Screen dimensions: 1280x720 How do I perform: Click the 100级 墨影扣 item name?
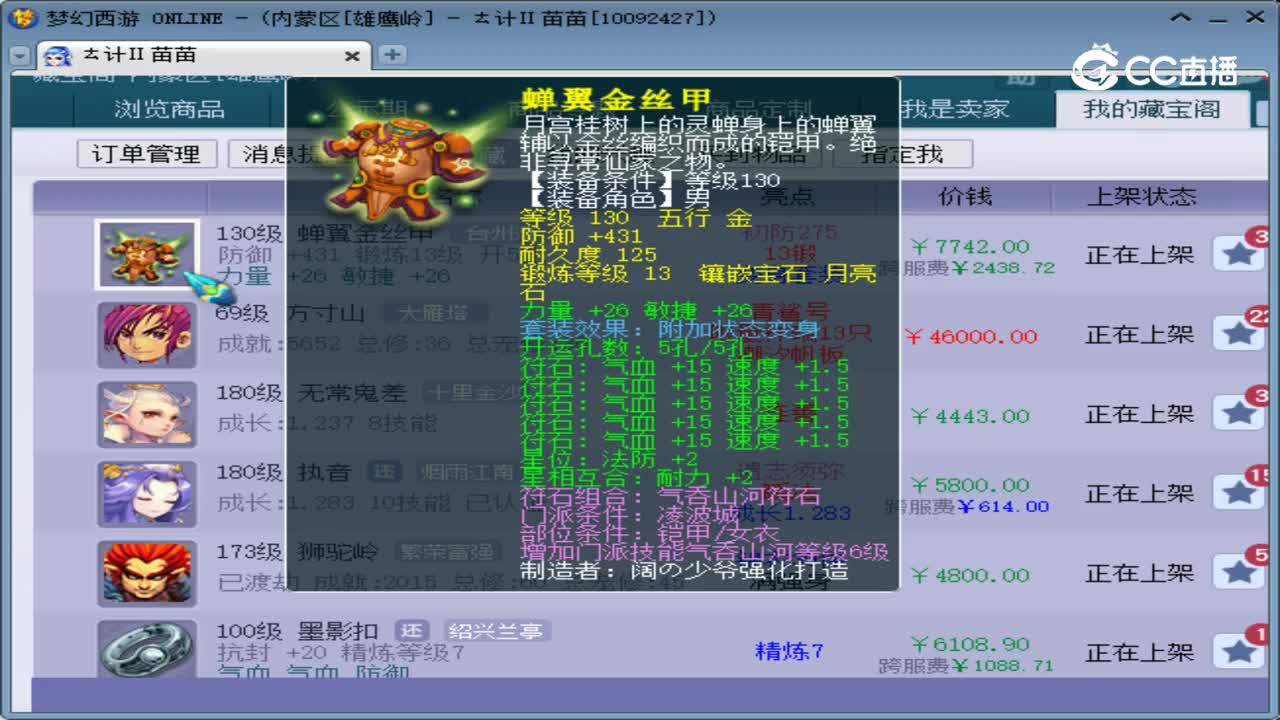tap(298, 631)
